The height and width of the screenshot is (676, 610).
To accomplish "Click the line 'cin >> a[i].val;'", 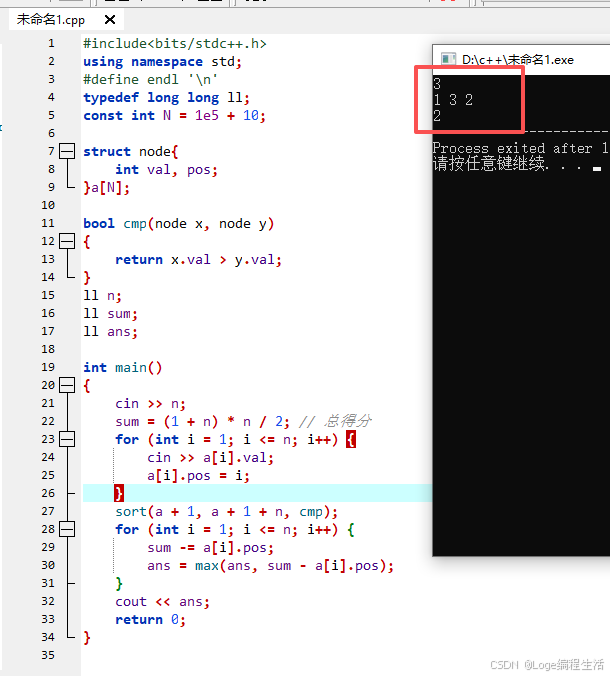I will tap(210, 457).
